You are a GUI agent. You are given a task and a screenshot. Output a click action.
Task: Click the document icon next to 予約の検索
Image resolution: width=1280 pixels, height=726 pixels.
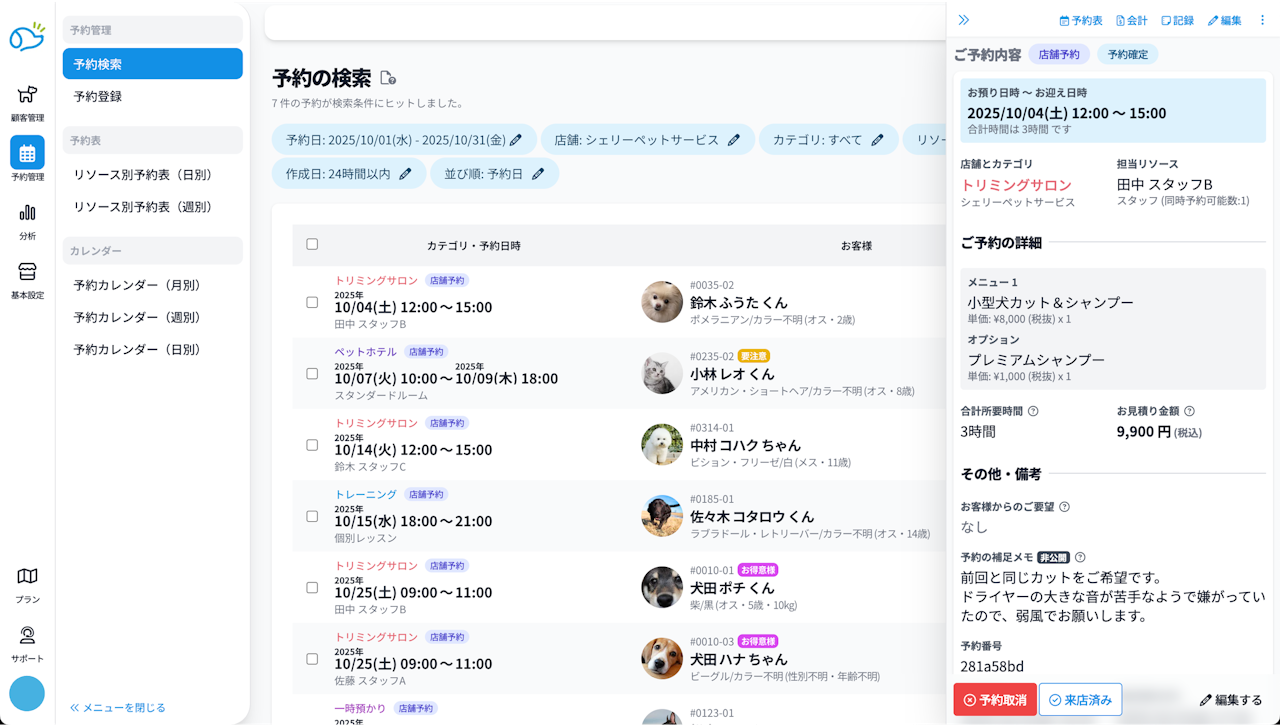(388, 78)
